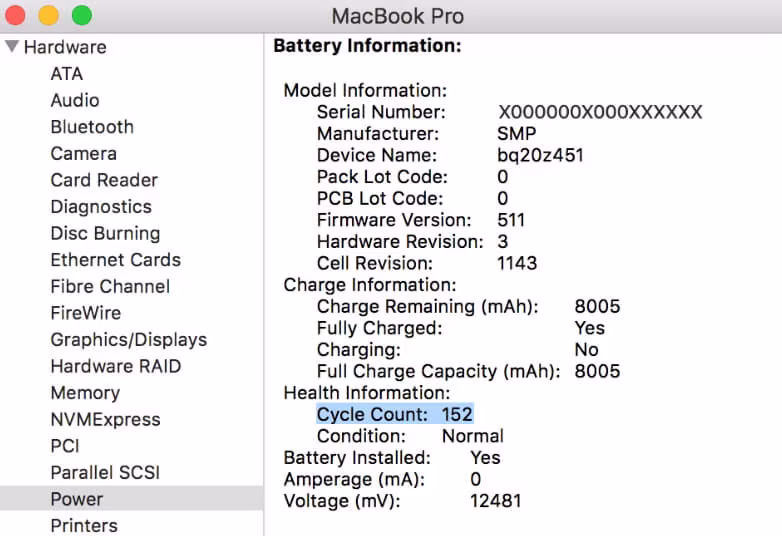Open the Audio hardware section
The width and height of the screenshot is (782, 536).
pyautogui.click(x=75, y=100)
